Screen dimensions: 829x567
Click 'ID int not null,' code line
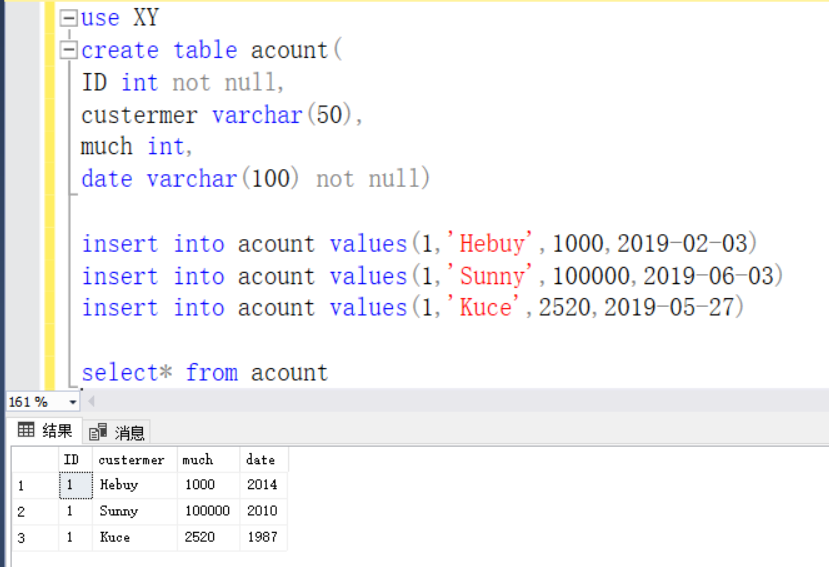[183, 83]
